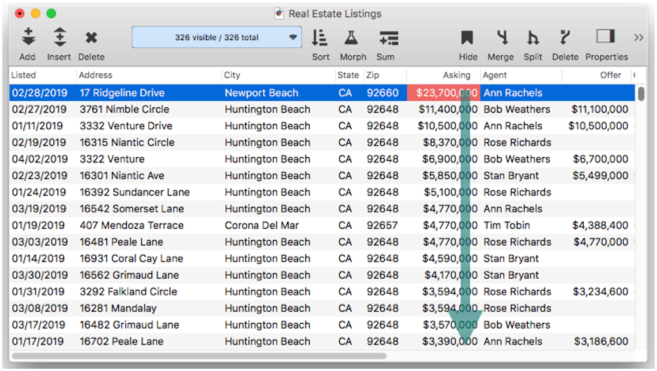Select the 17 Ridgeline Drive address cell
Image resolution: width=657 pixels, height=371 pixels.
click(122, 93)
